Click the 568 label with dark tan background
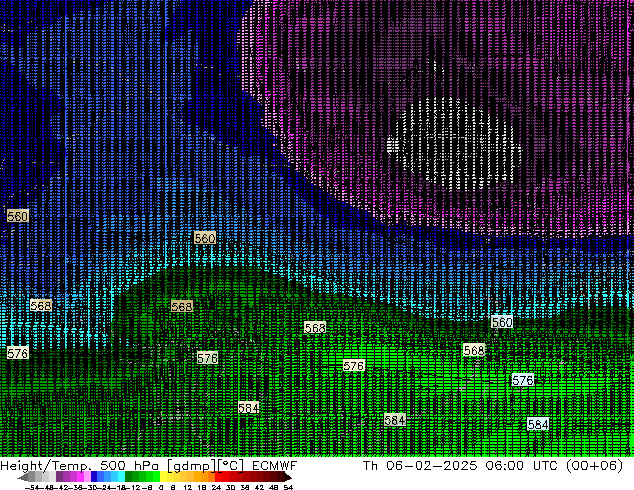This screenshot has width=634, height=490. [182, 306]
